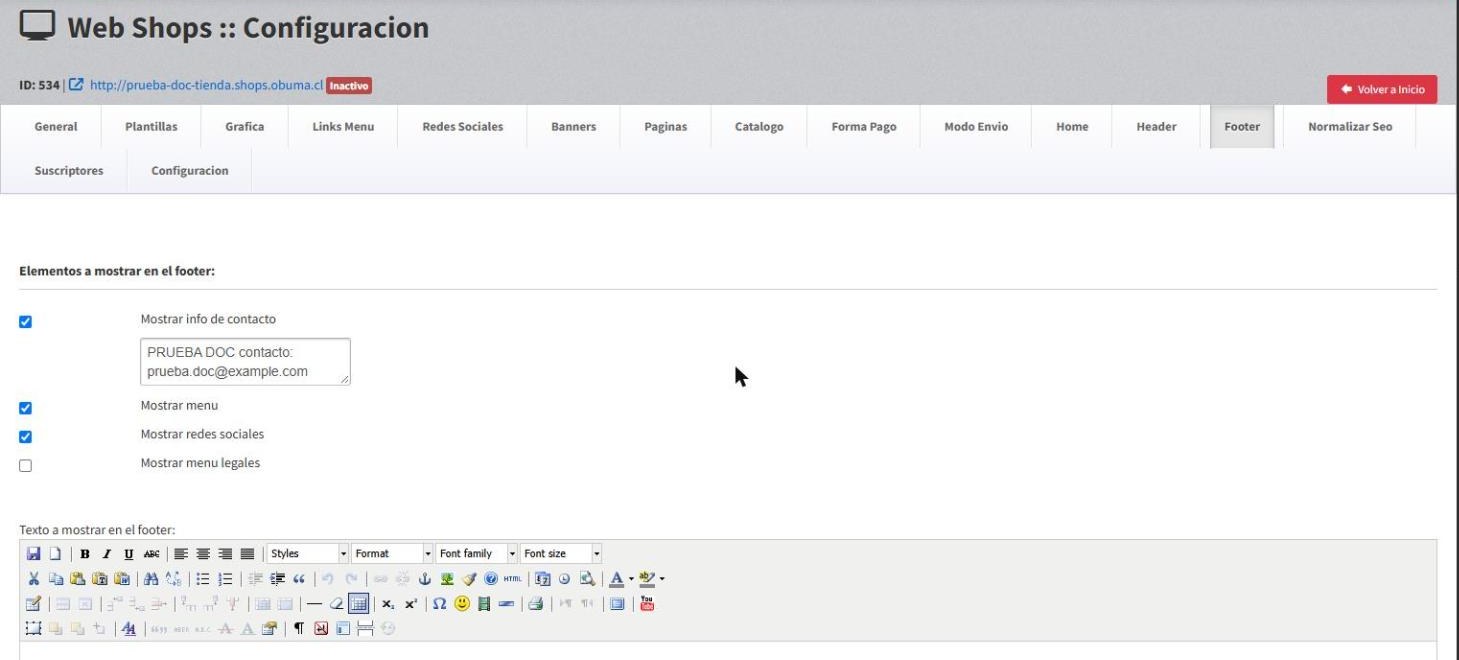Click the Find binoculars icon
Screen dimensions: 1459x660
point(151,578)
